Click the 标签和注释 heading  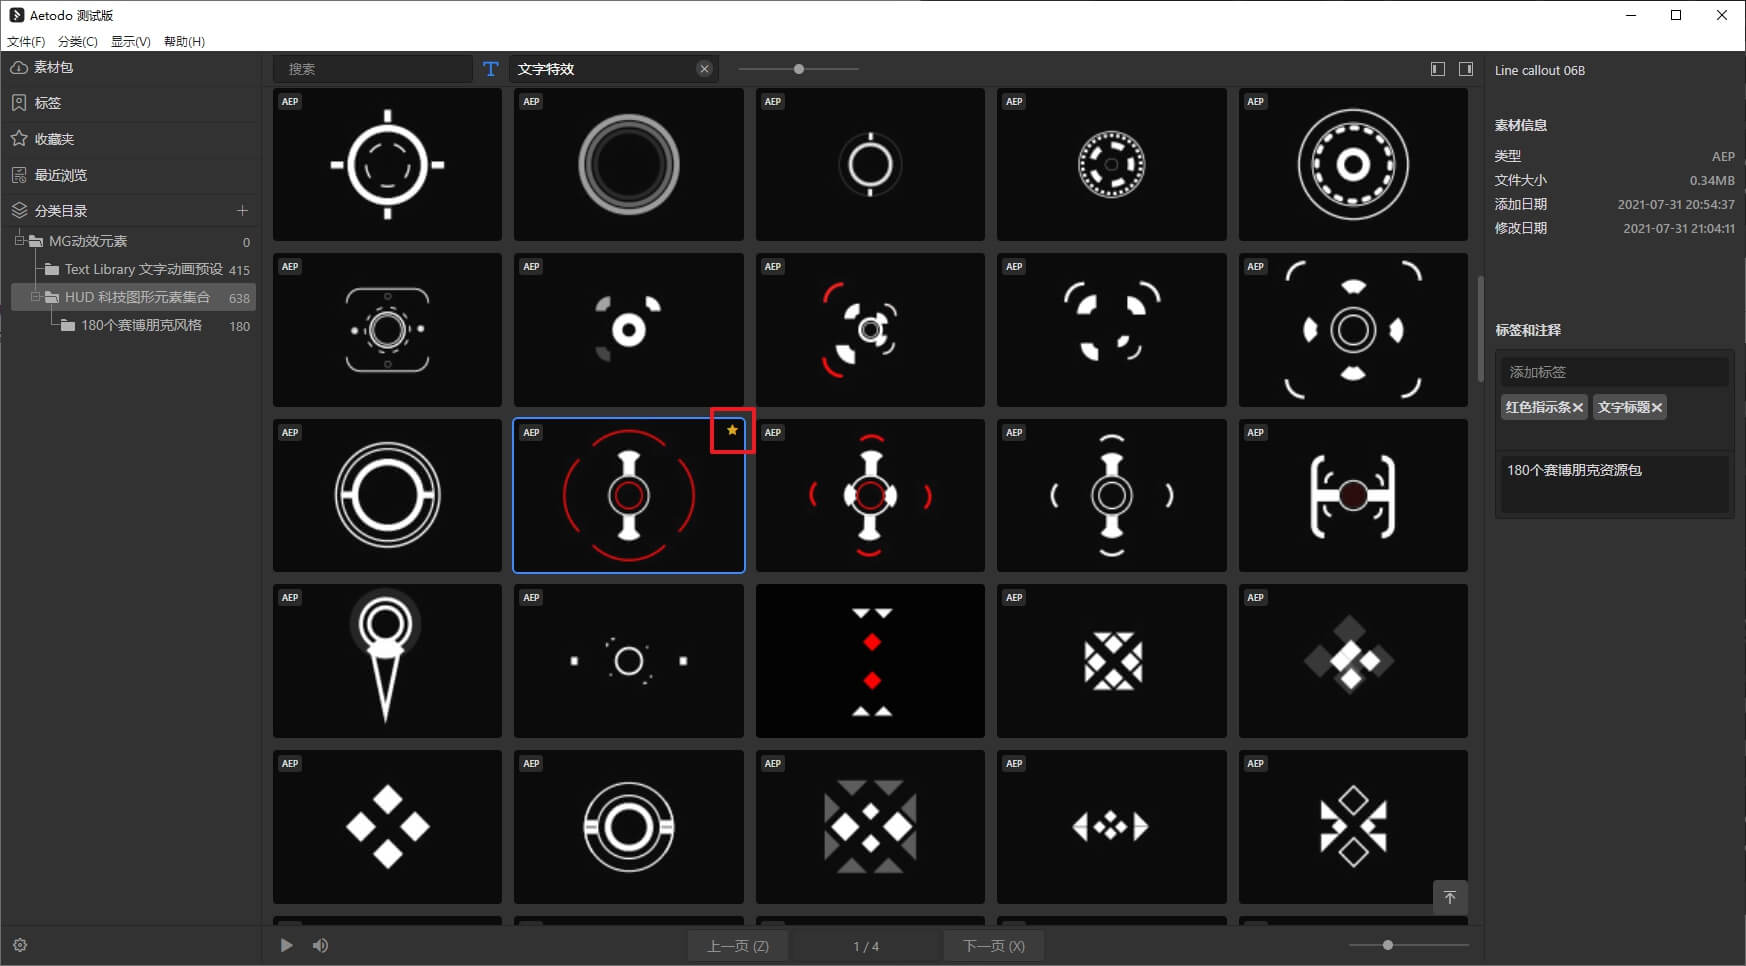pos(1528,330)
